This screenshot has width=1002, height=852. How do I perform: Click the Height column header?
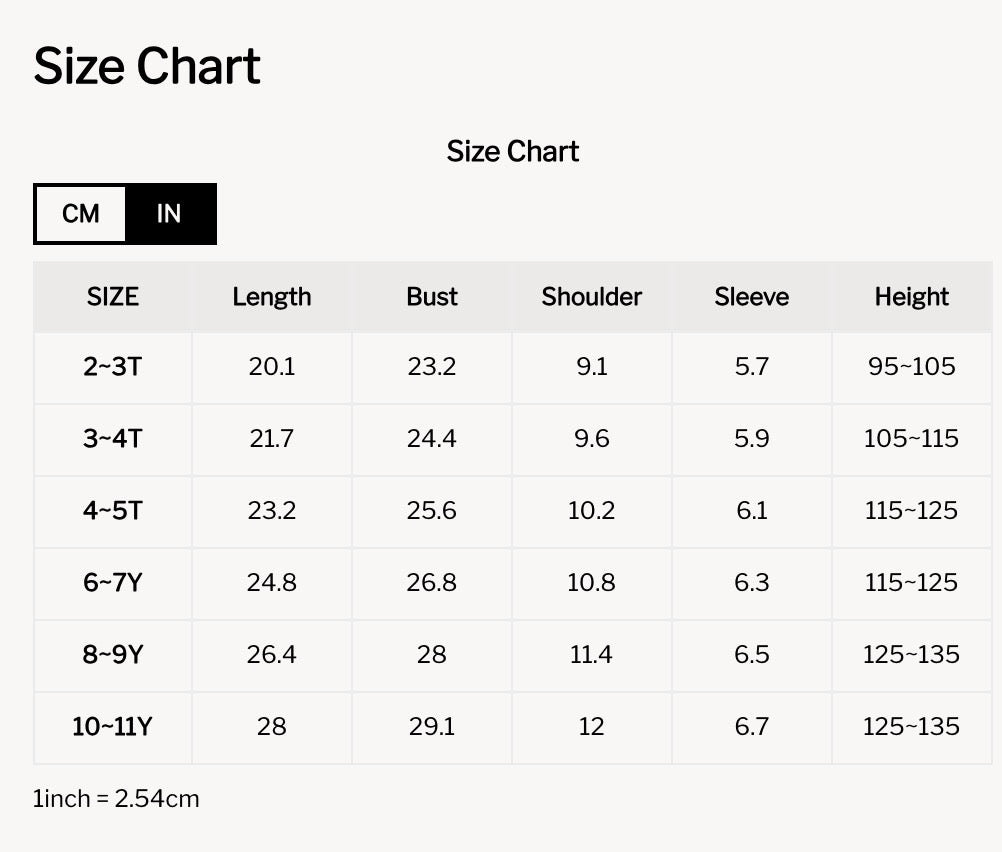[x=912, y=297]
